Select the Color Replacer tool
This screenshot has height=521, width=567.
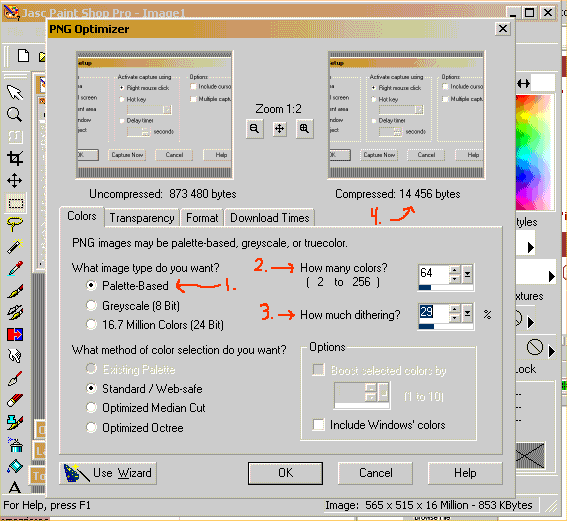15,334
